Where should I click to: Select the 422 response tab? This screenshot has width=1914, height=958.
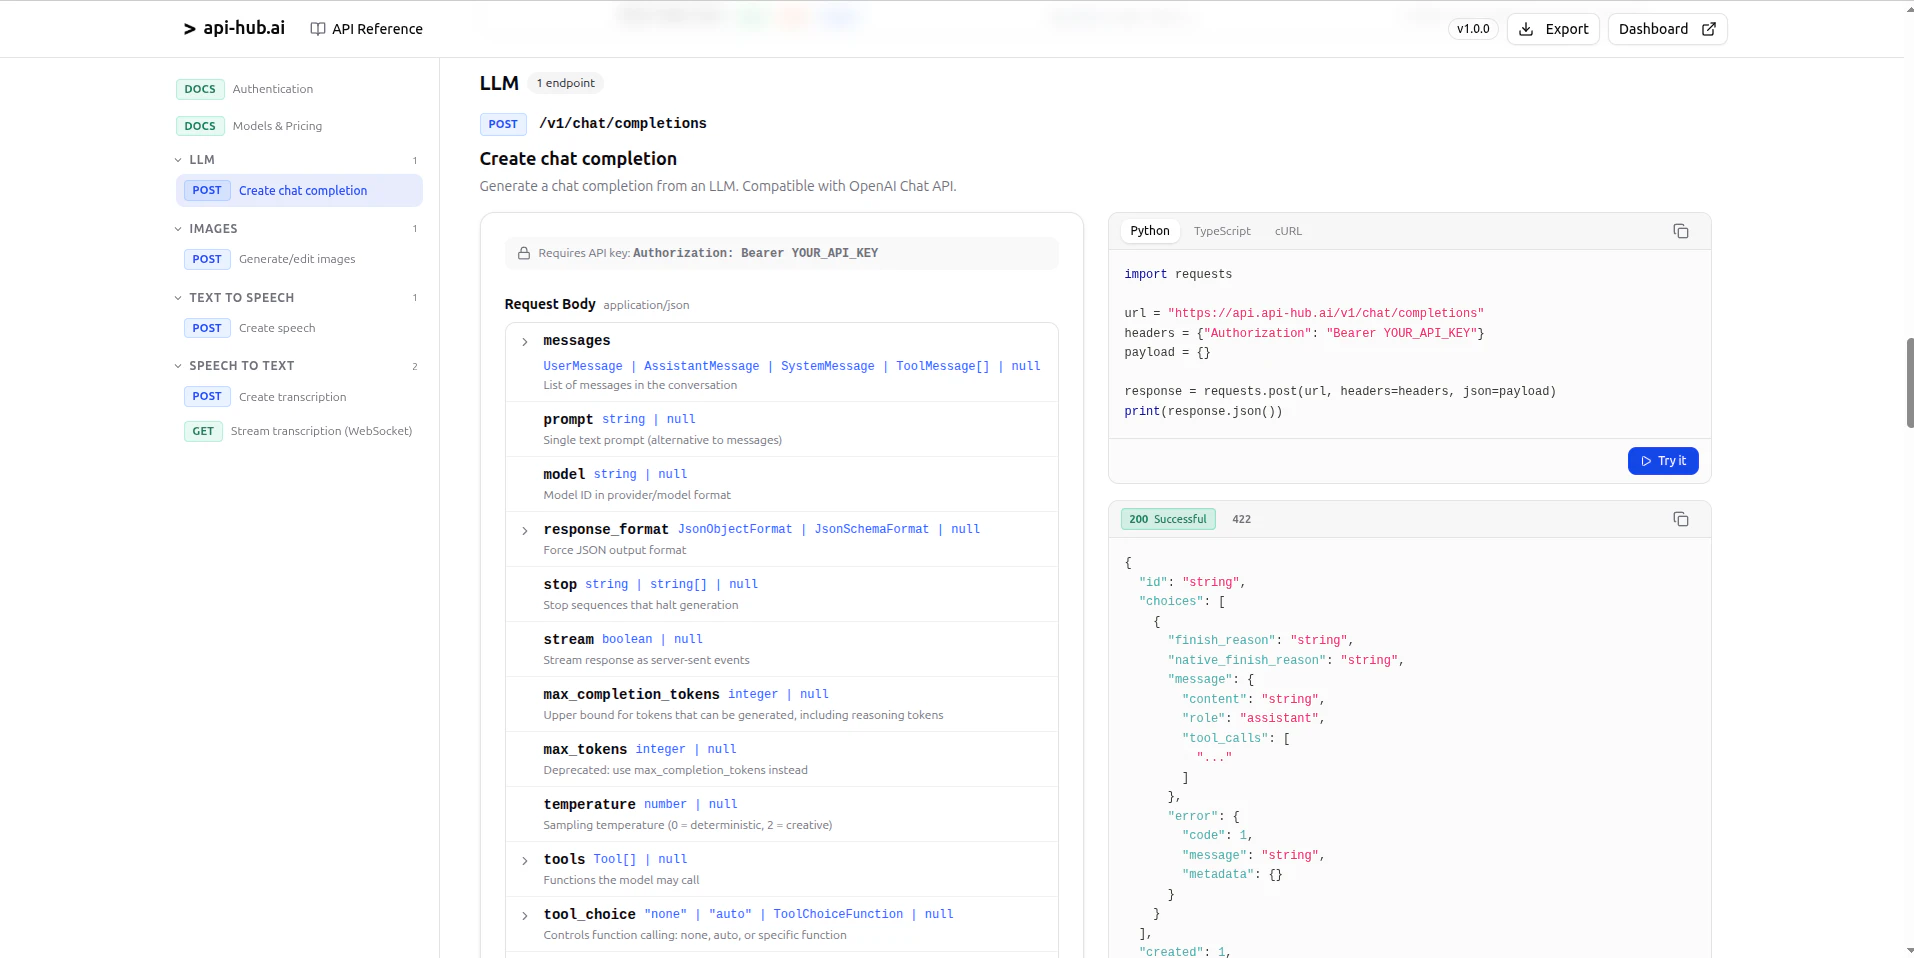pyautogui.click(x=1241, y=519)
